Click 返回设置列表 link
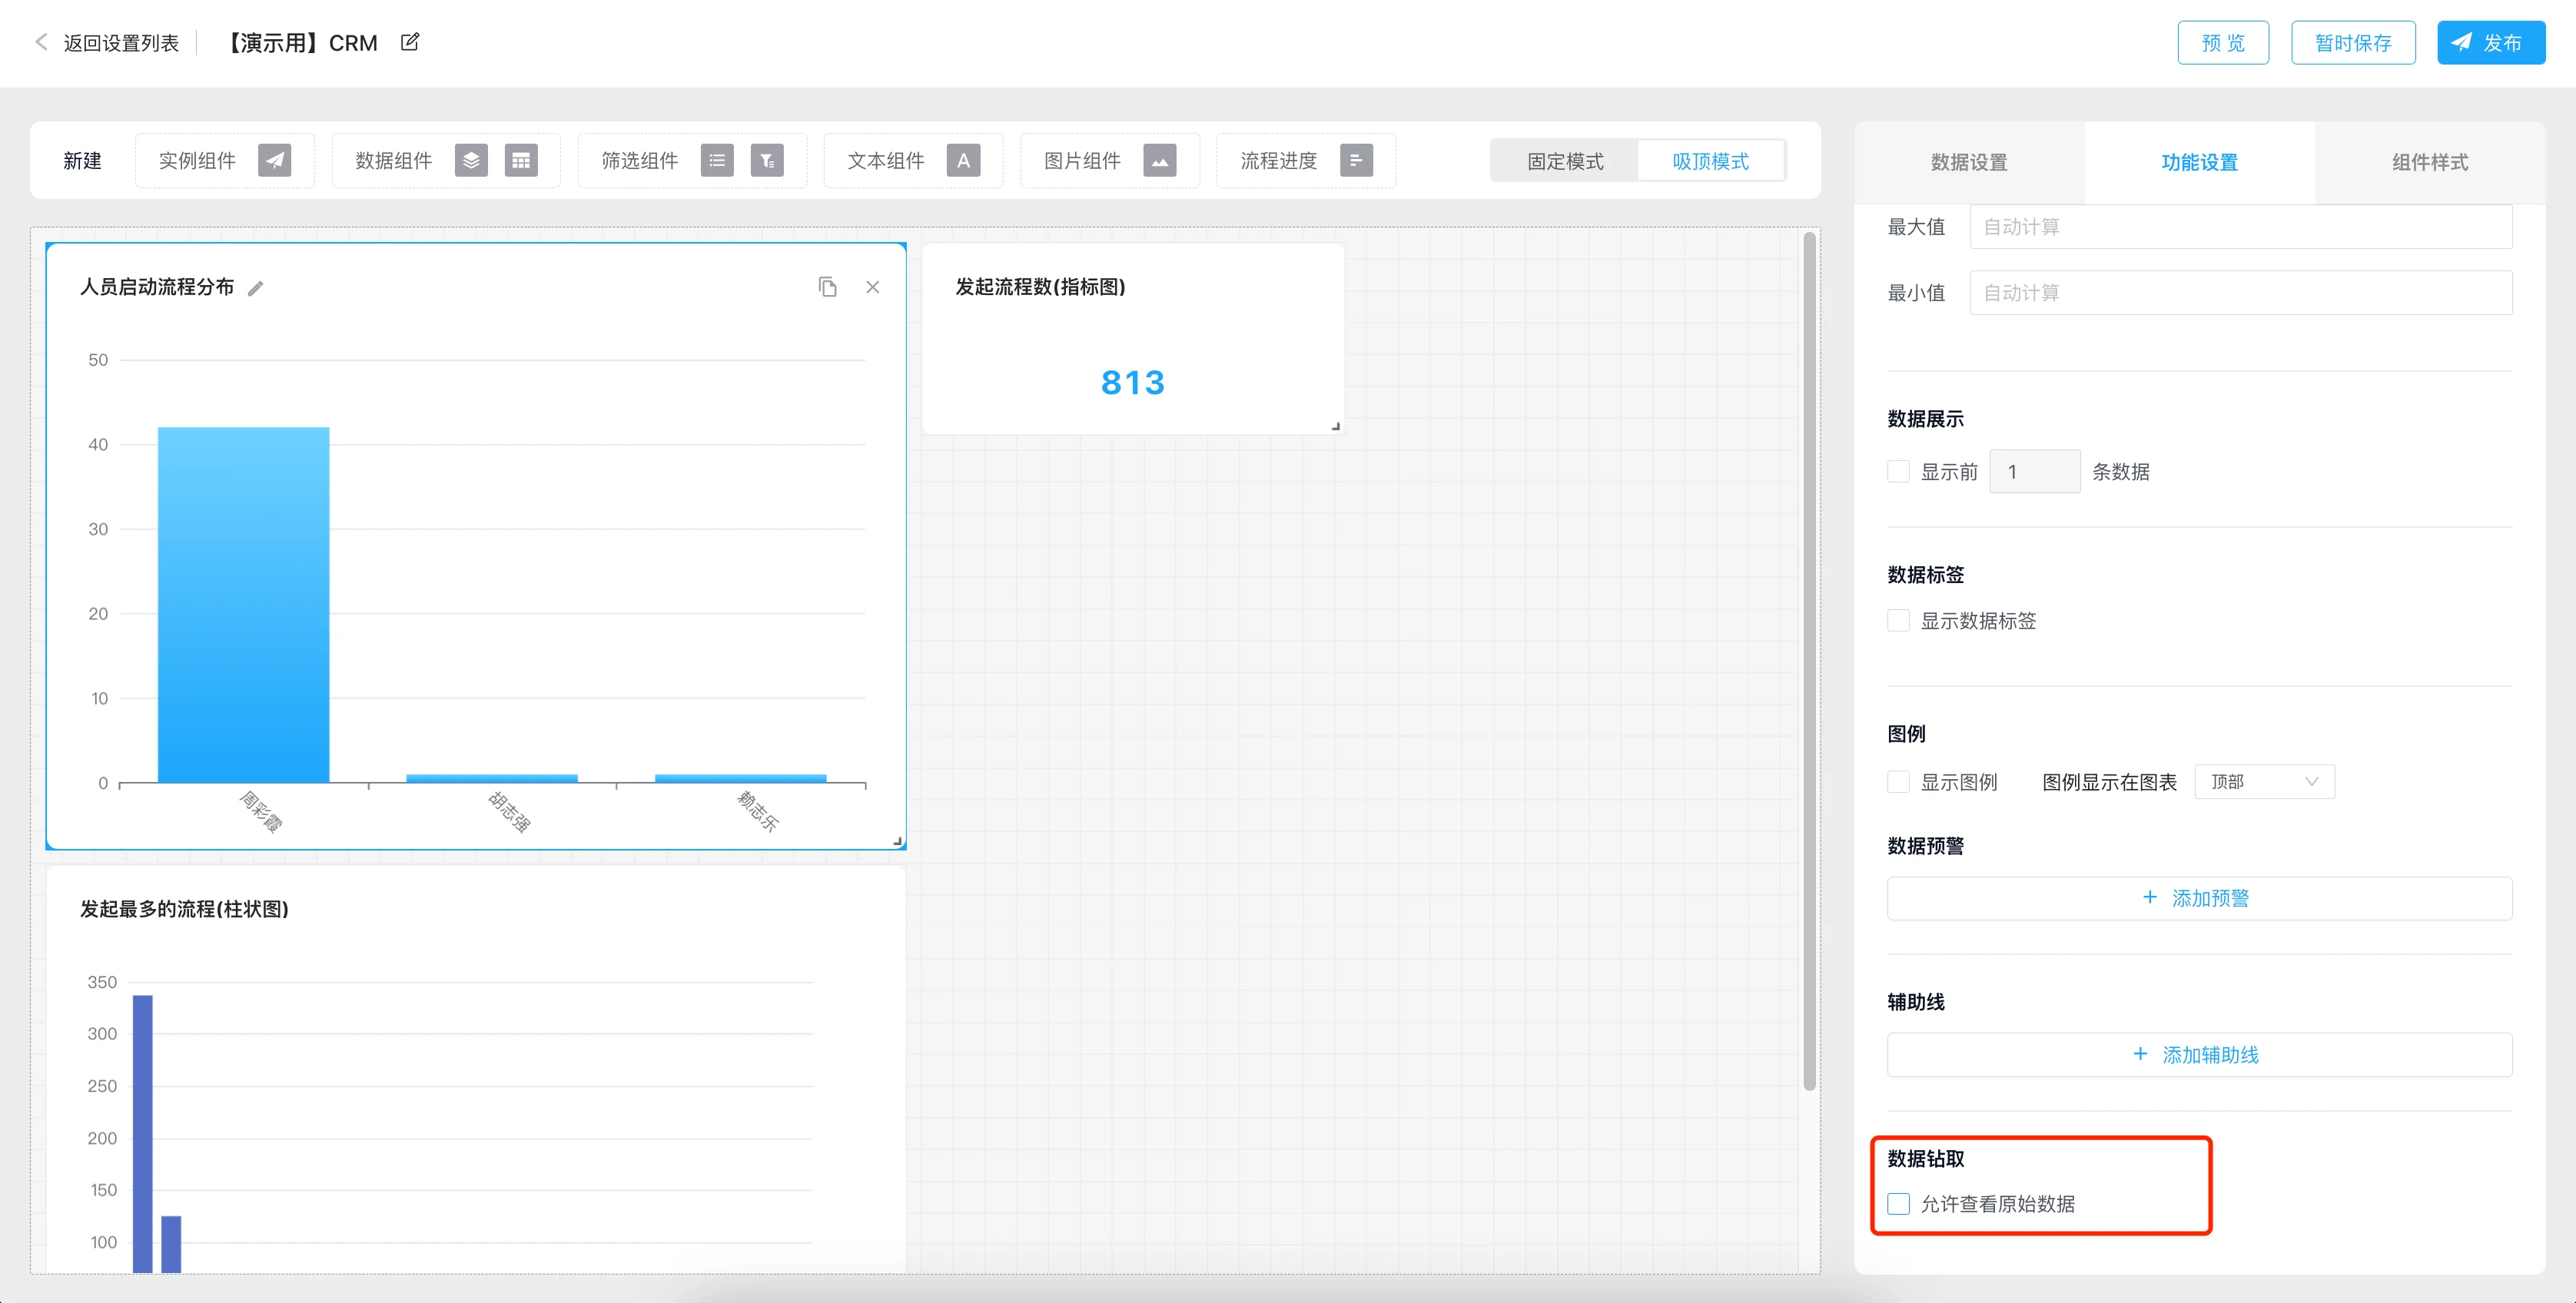 (121, 43)
